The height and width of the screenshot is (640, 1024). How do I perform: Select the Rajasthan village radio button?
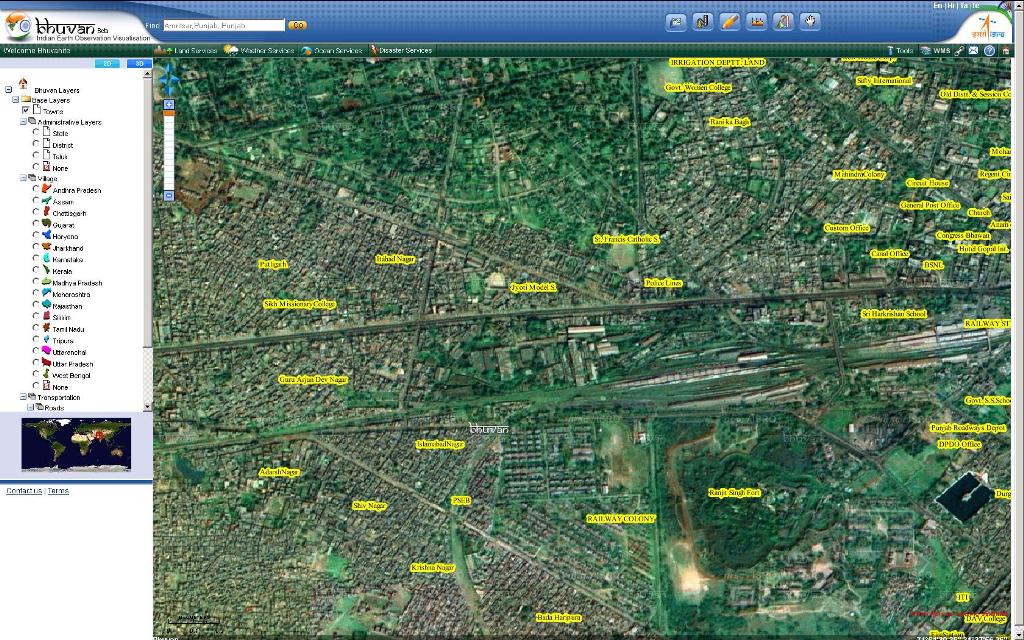point(36,305)
